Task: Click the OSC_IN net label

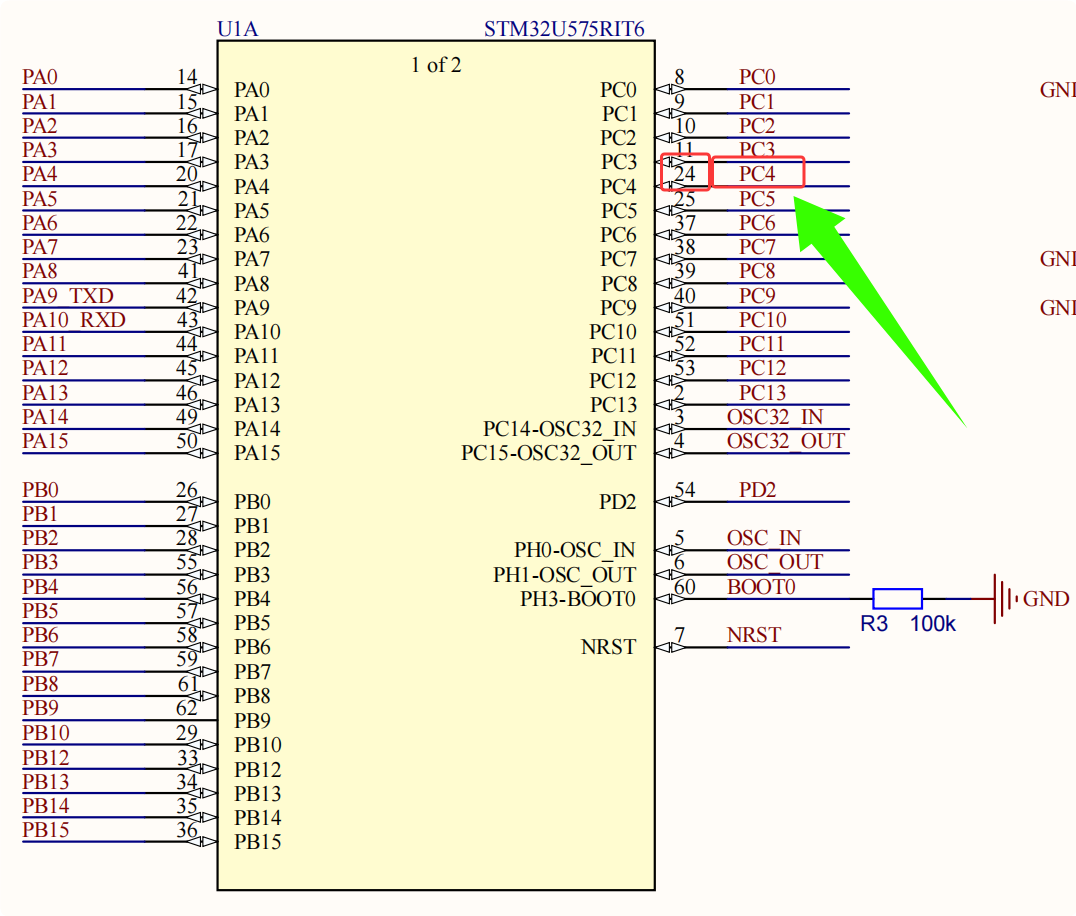Action: point(764,537)
